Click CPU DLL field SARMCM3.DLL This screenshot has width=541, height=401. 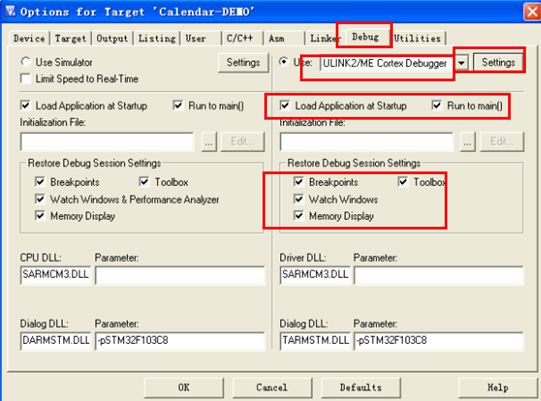pyautogui.click(x=56, y=275)
